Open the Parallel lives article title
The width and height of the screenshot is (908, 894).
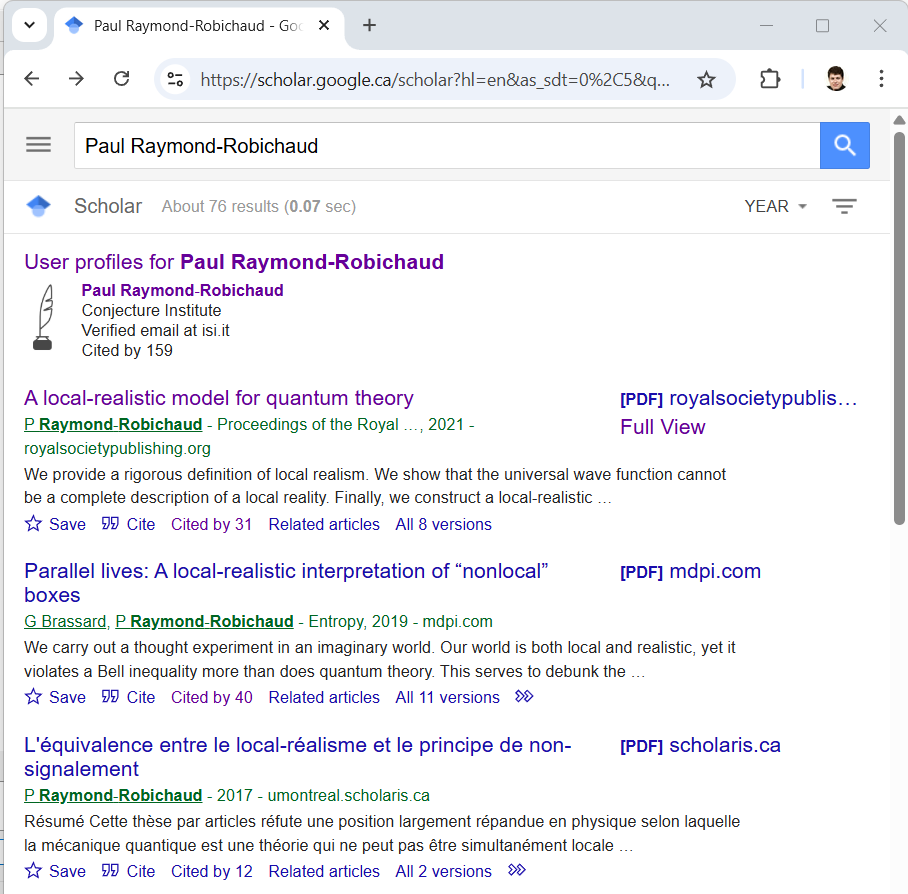286,583
